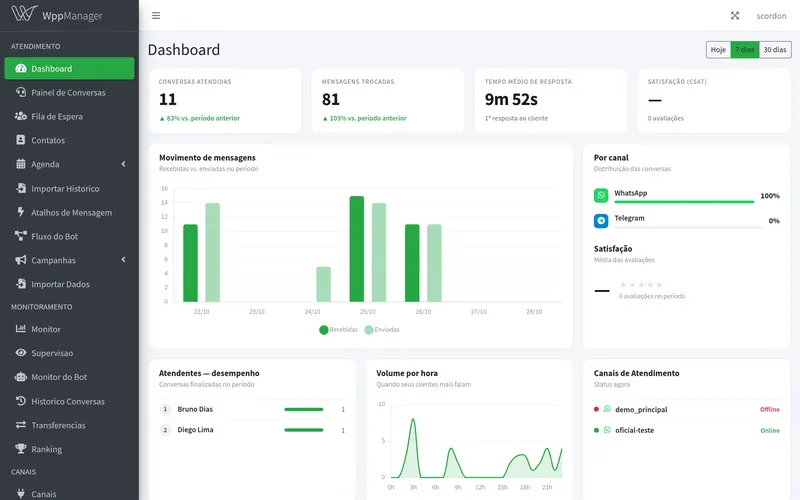Click the Transferencias arrows icon

pyautogui.click(x=21, y=425)
